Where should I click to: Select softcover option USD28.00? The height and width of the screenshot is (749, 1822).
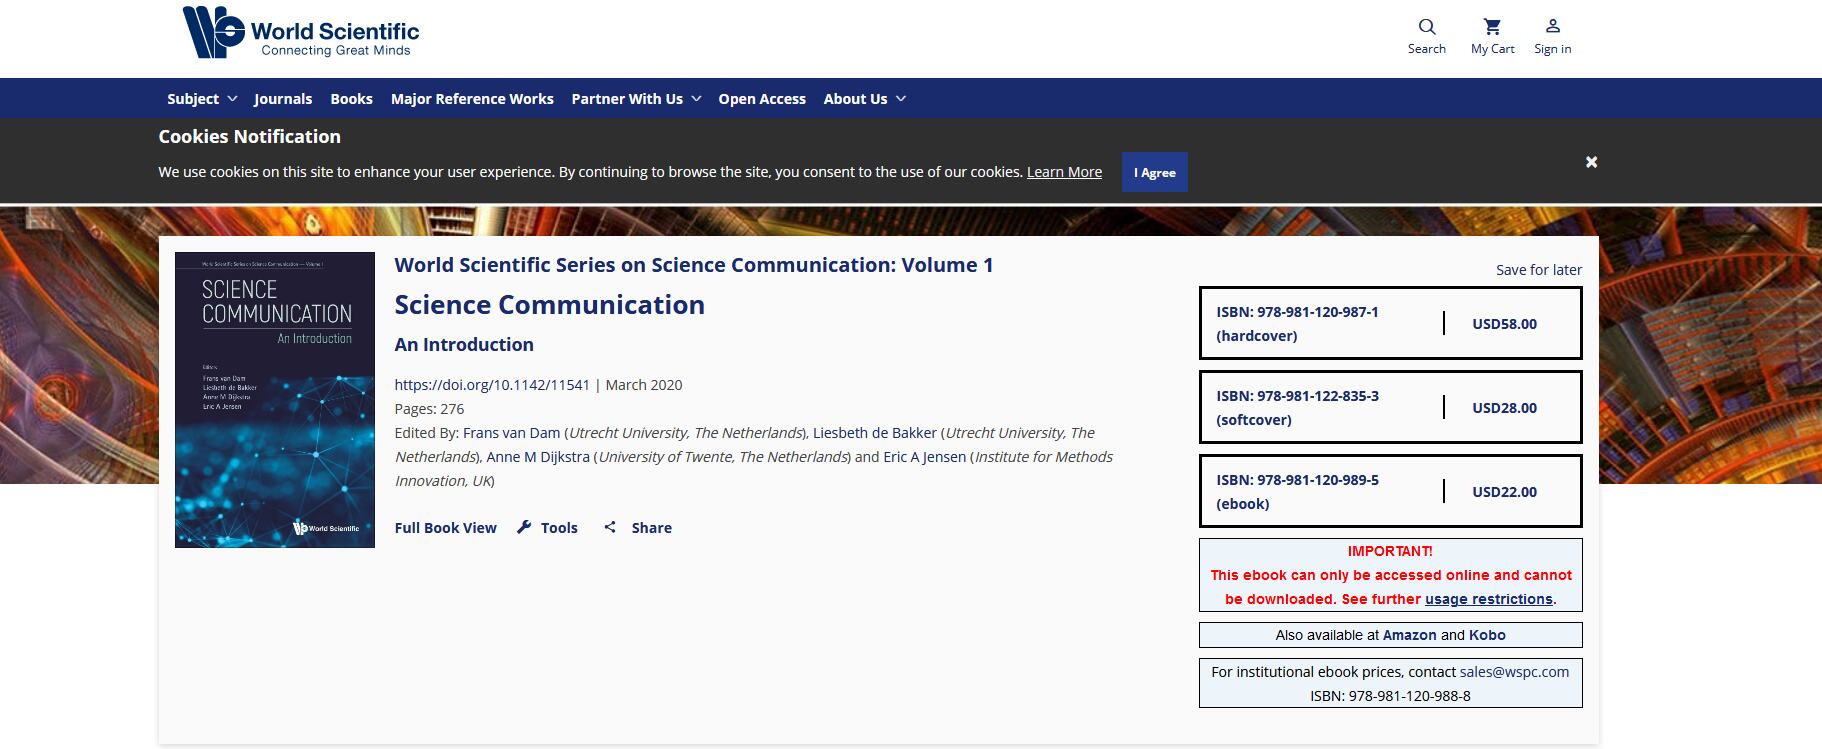click(x=1390, y=407)
